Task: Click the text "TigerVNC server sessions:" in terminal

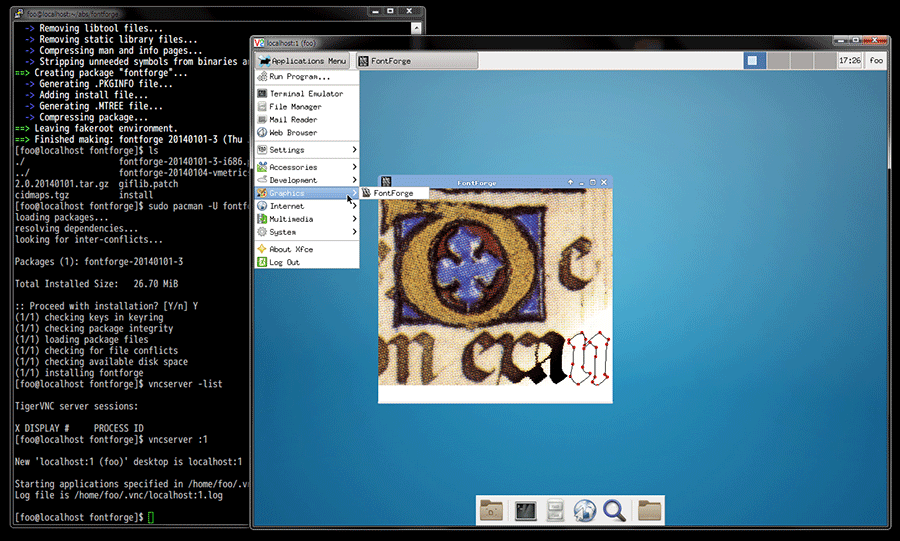Action: pyautogui.click(x=76, y=406)
